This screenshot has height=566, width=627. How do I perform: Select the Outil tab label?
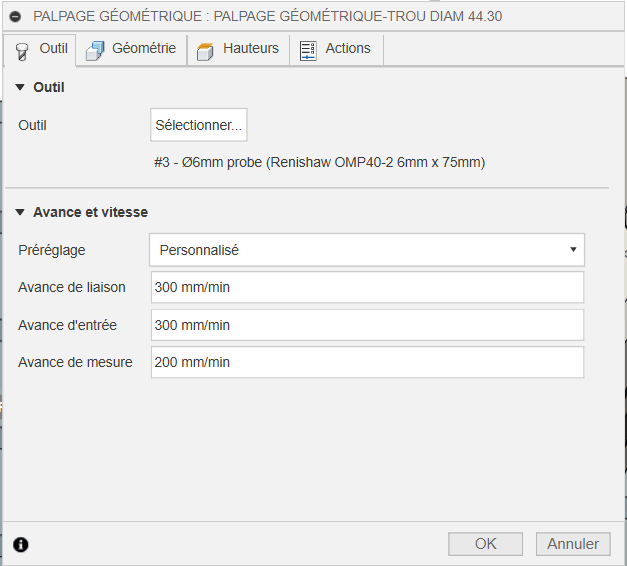coord(54,49)
